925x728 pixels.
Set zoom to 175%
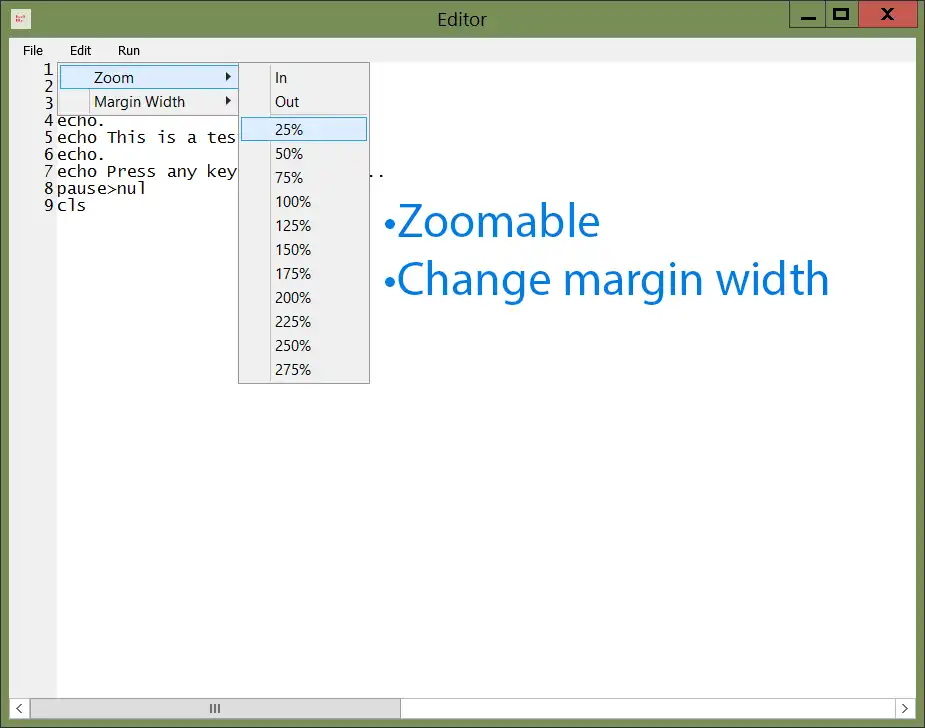point(304,274)
